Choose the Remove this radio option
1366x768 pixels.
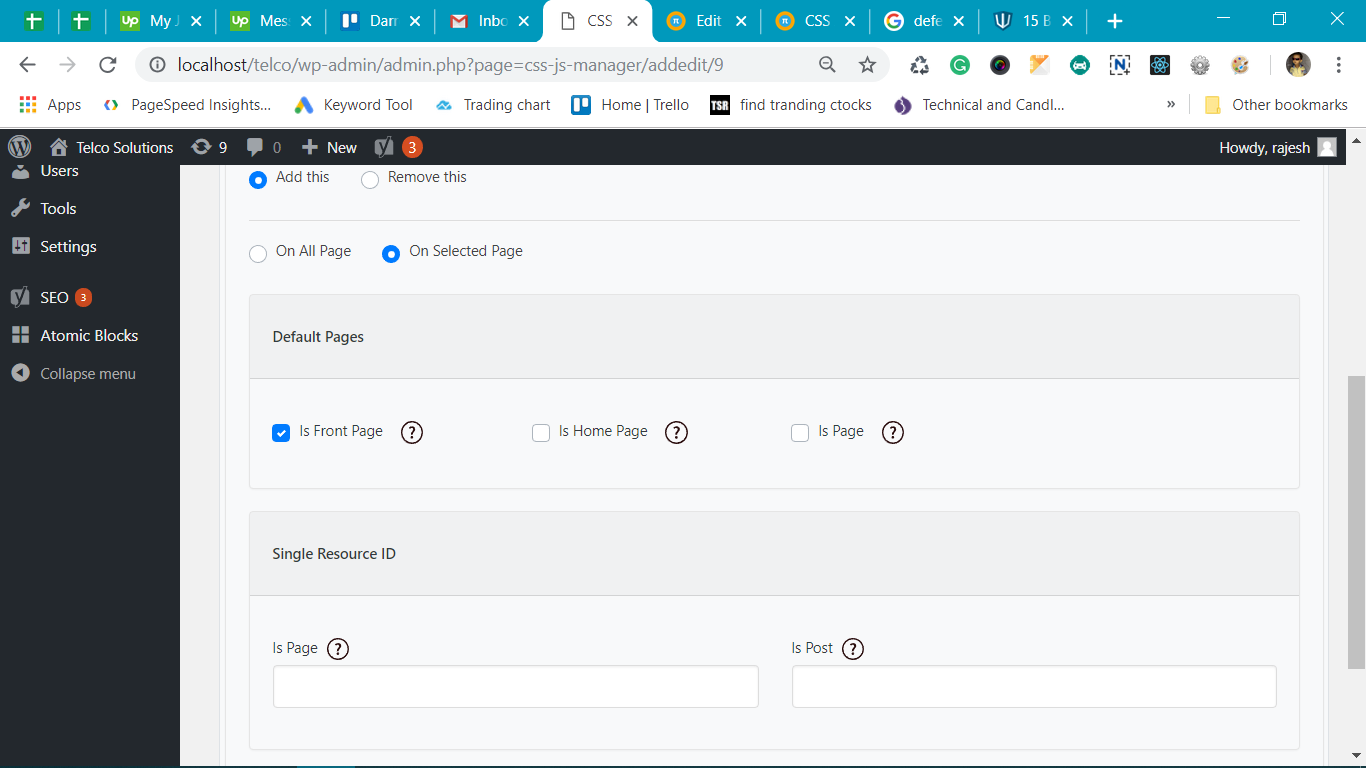[370, 180]
